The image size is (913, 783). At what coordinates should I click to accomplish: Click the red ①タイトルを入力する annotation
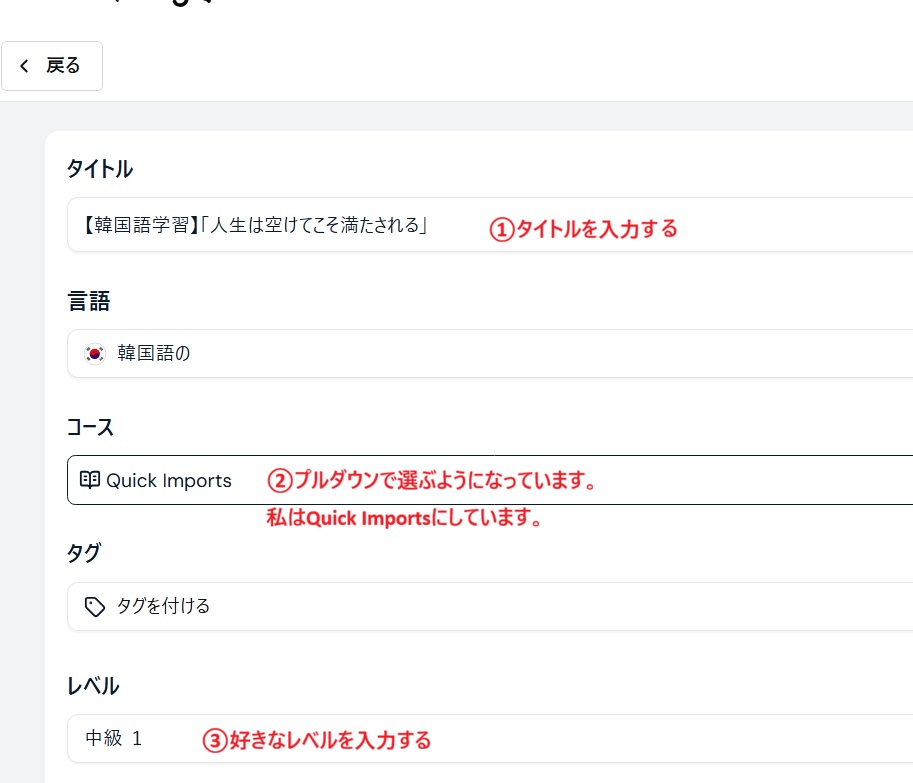click(x=583, y=229)
